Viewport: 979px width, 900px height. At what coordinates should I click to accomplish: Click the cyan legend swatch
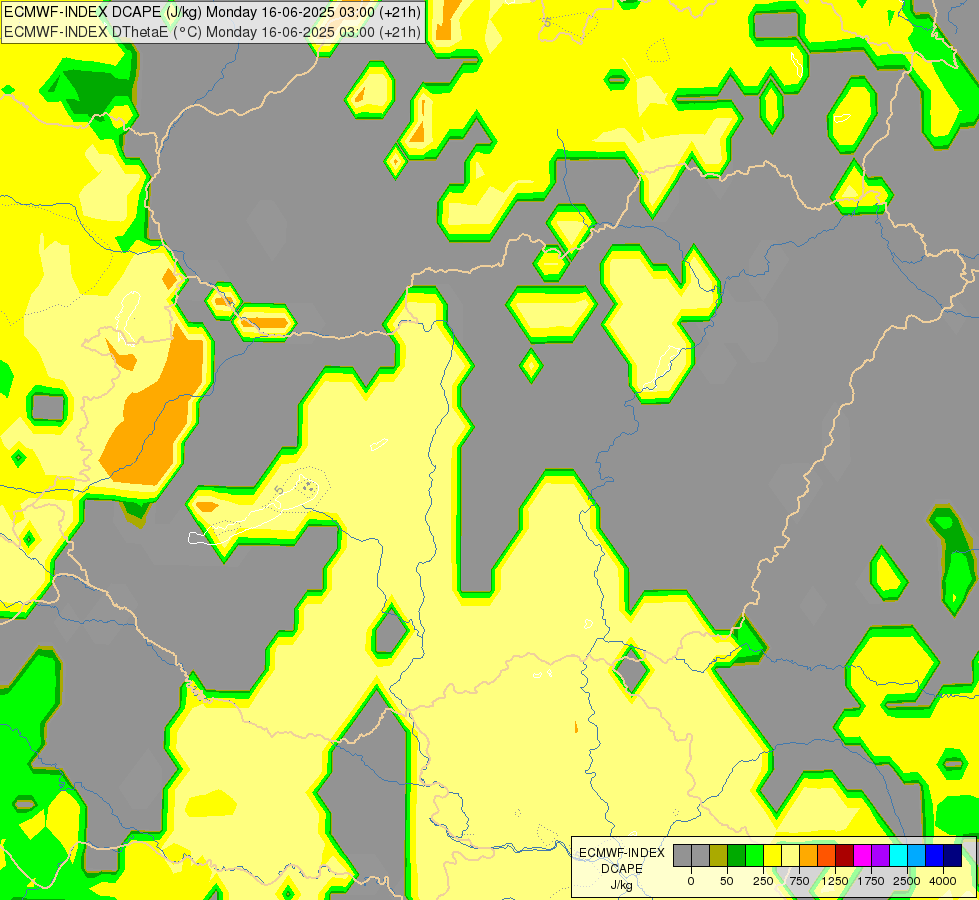pos(898,856)
